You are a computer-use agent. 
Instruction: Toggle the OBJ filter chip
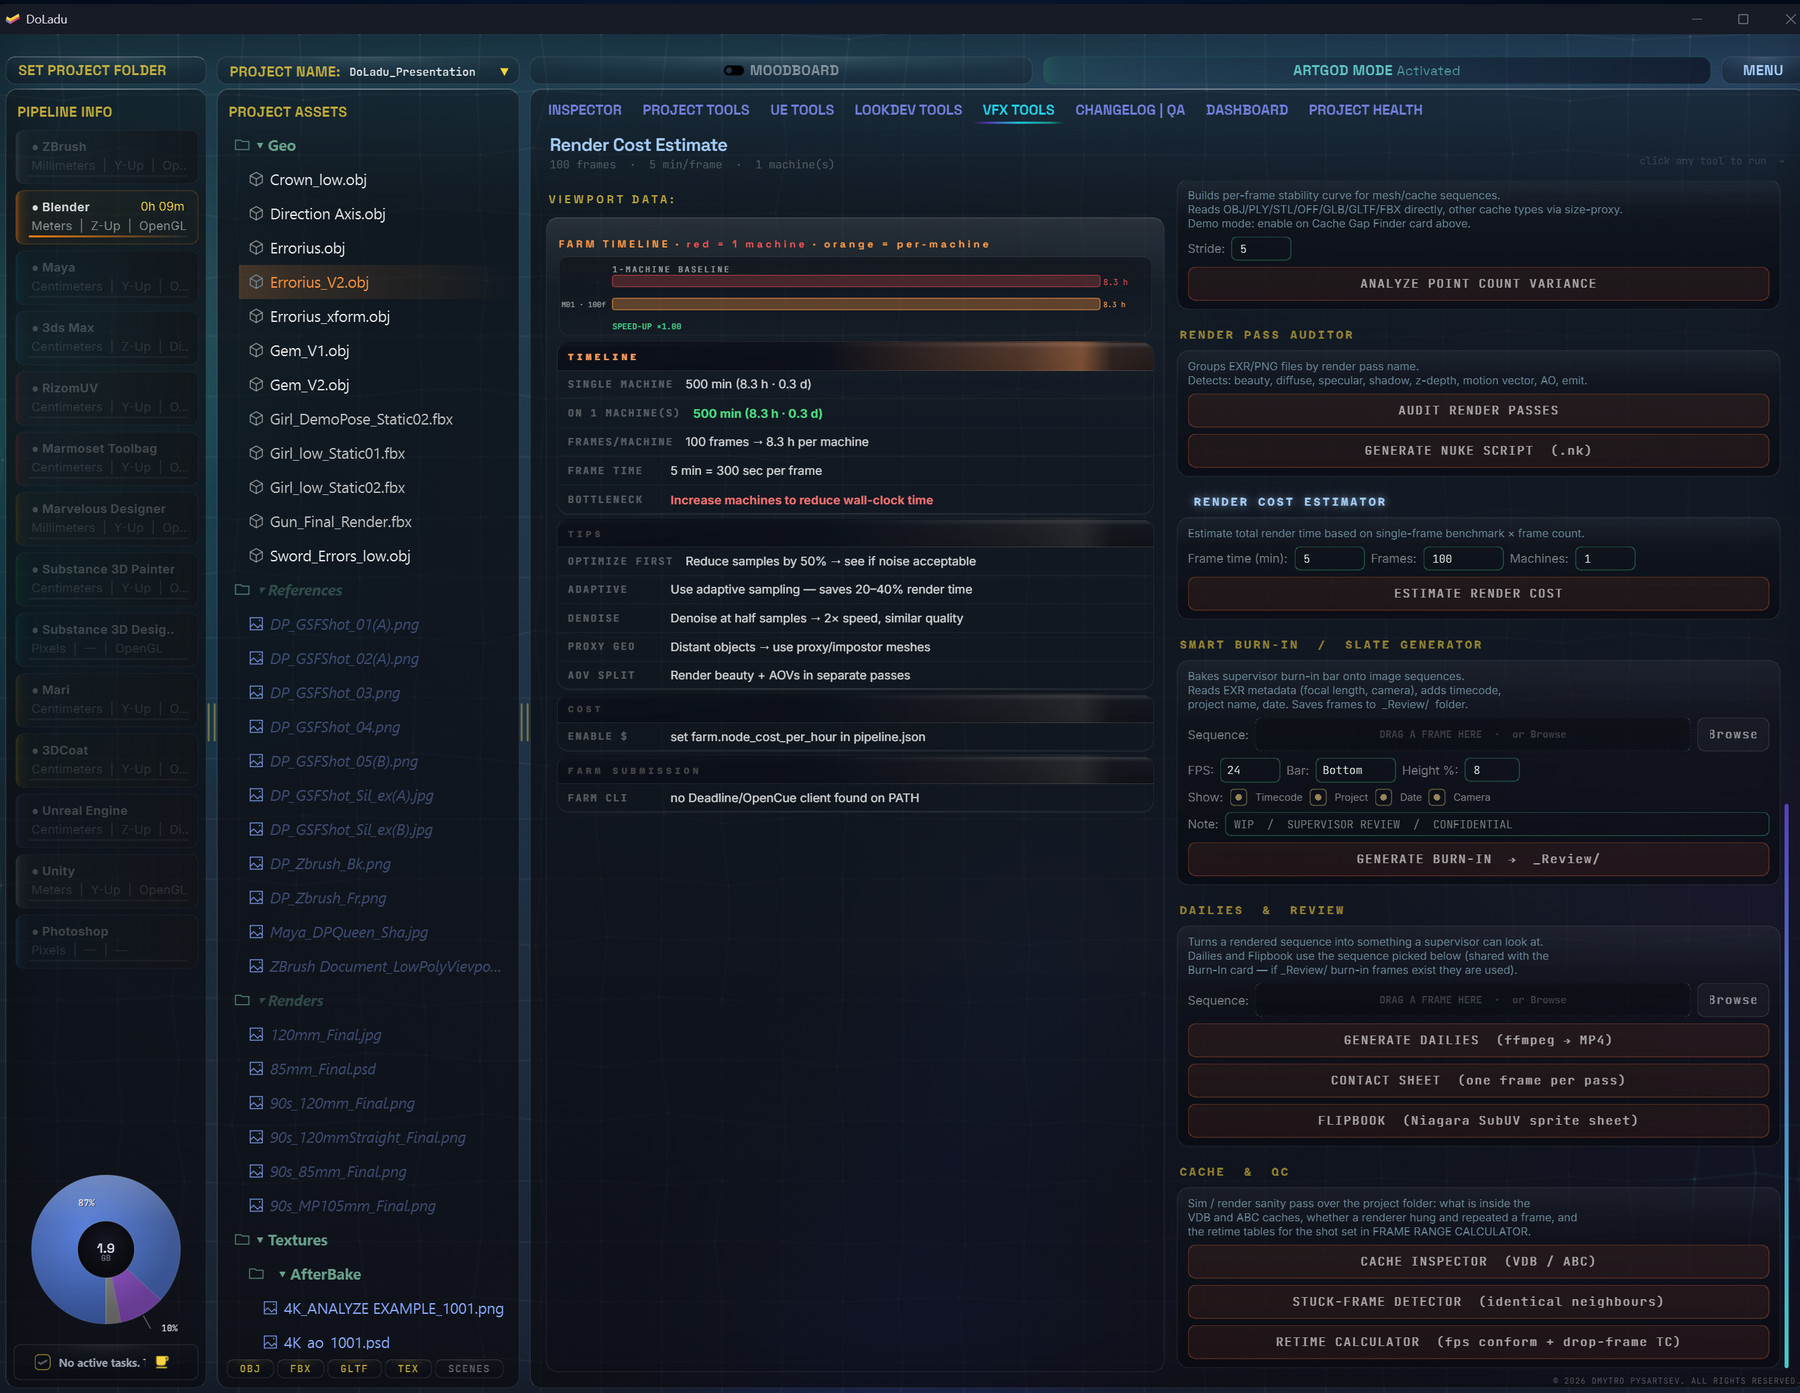250,1369
